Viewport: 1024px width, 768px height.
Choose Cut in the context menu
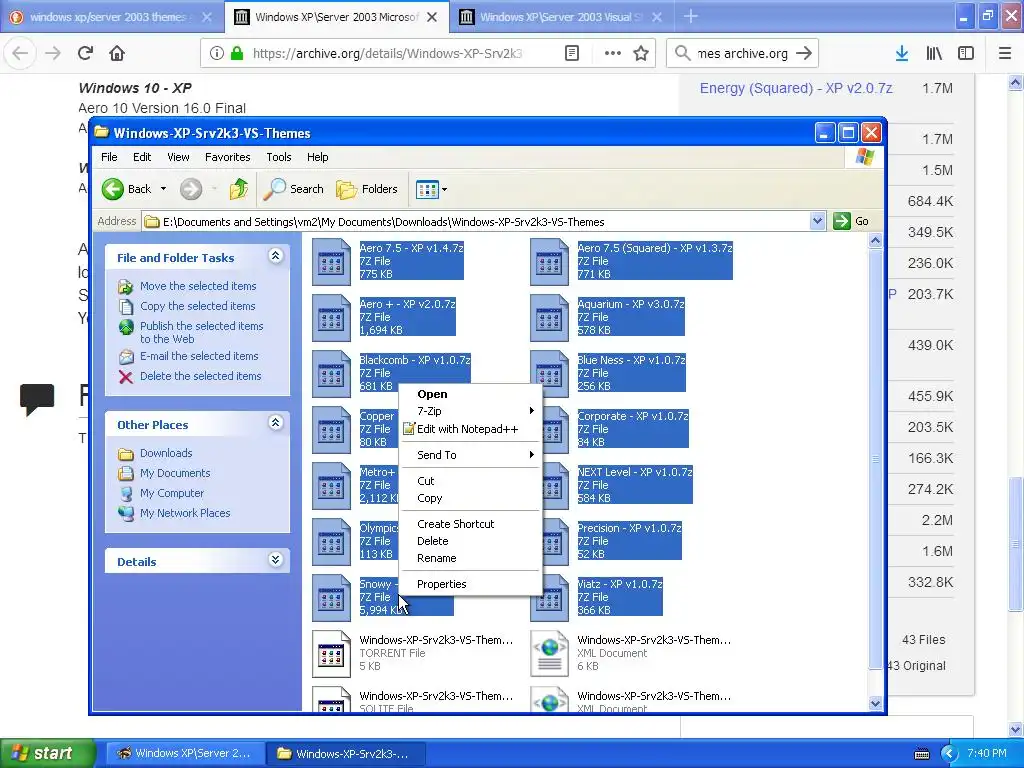pyautogui.click(x=471, y=481)
